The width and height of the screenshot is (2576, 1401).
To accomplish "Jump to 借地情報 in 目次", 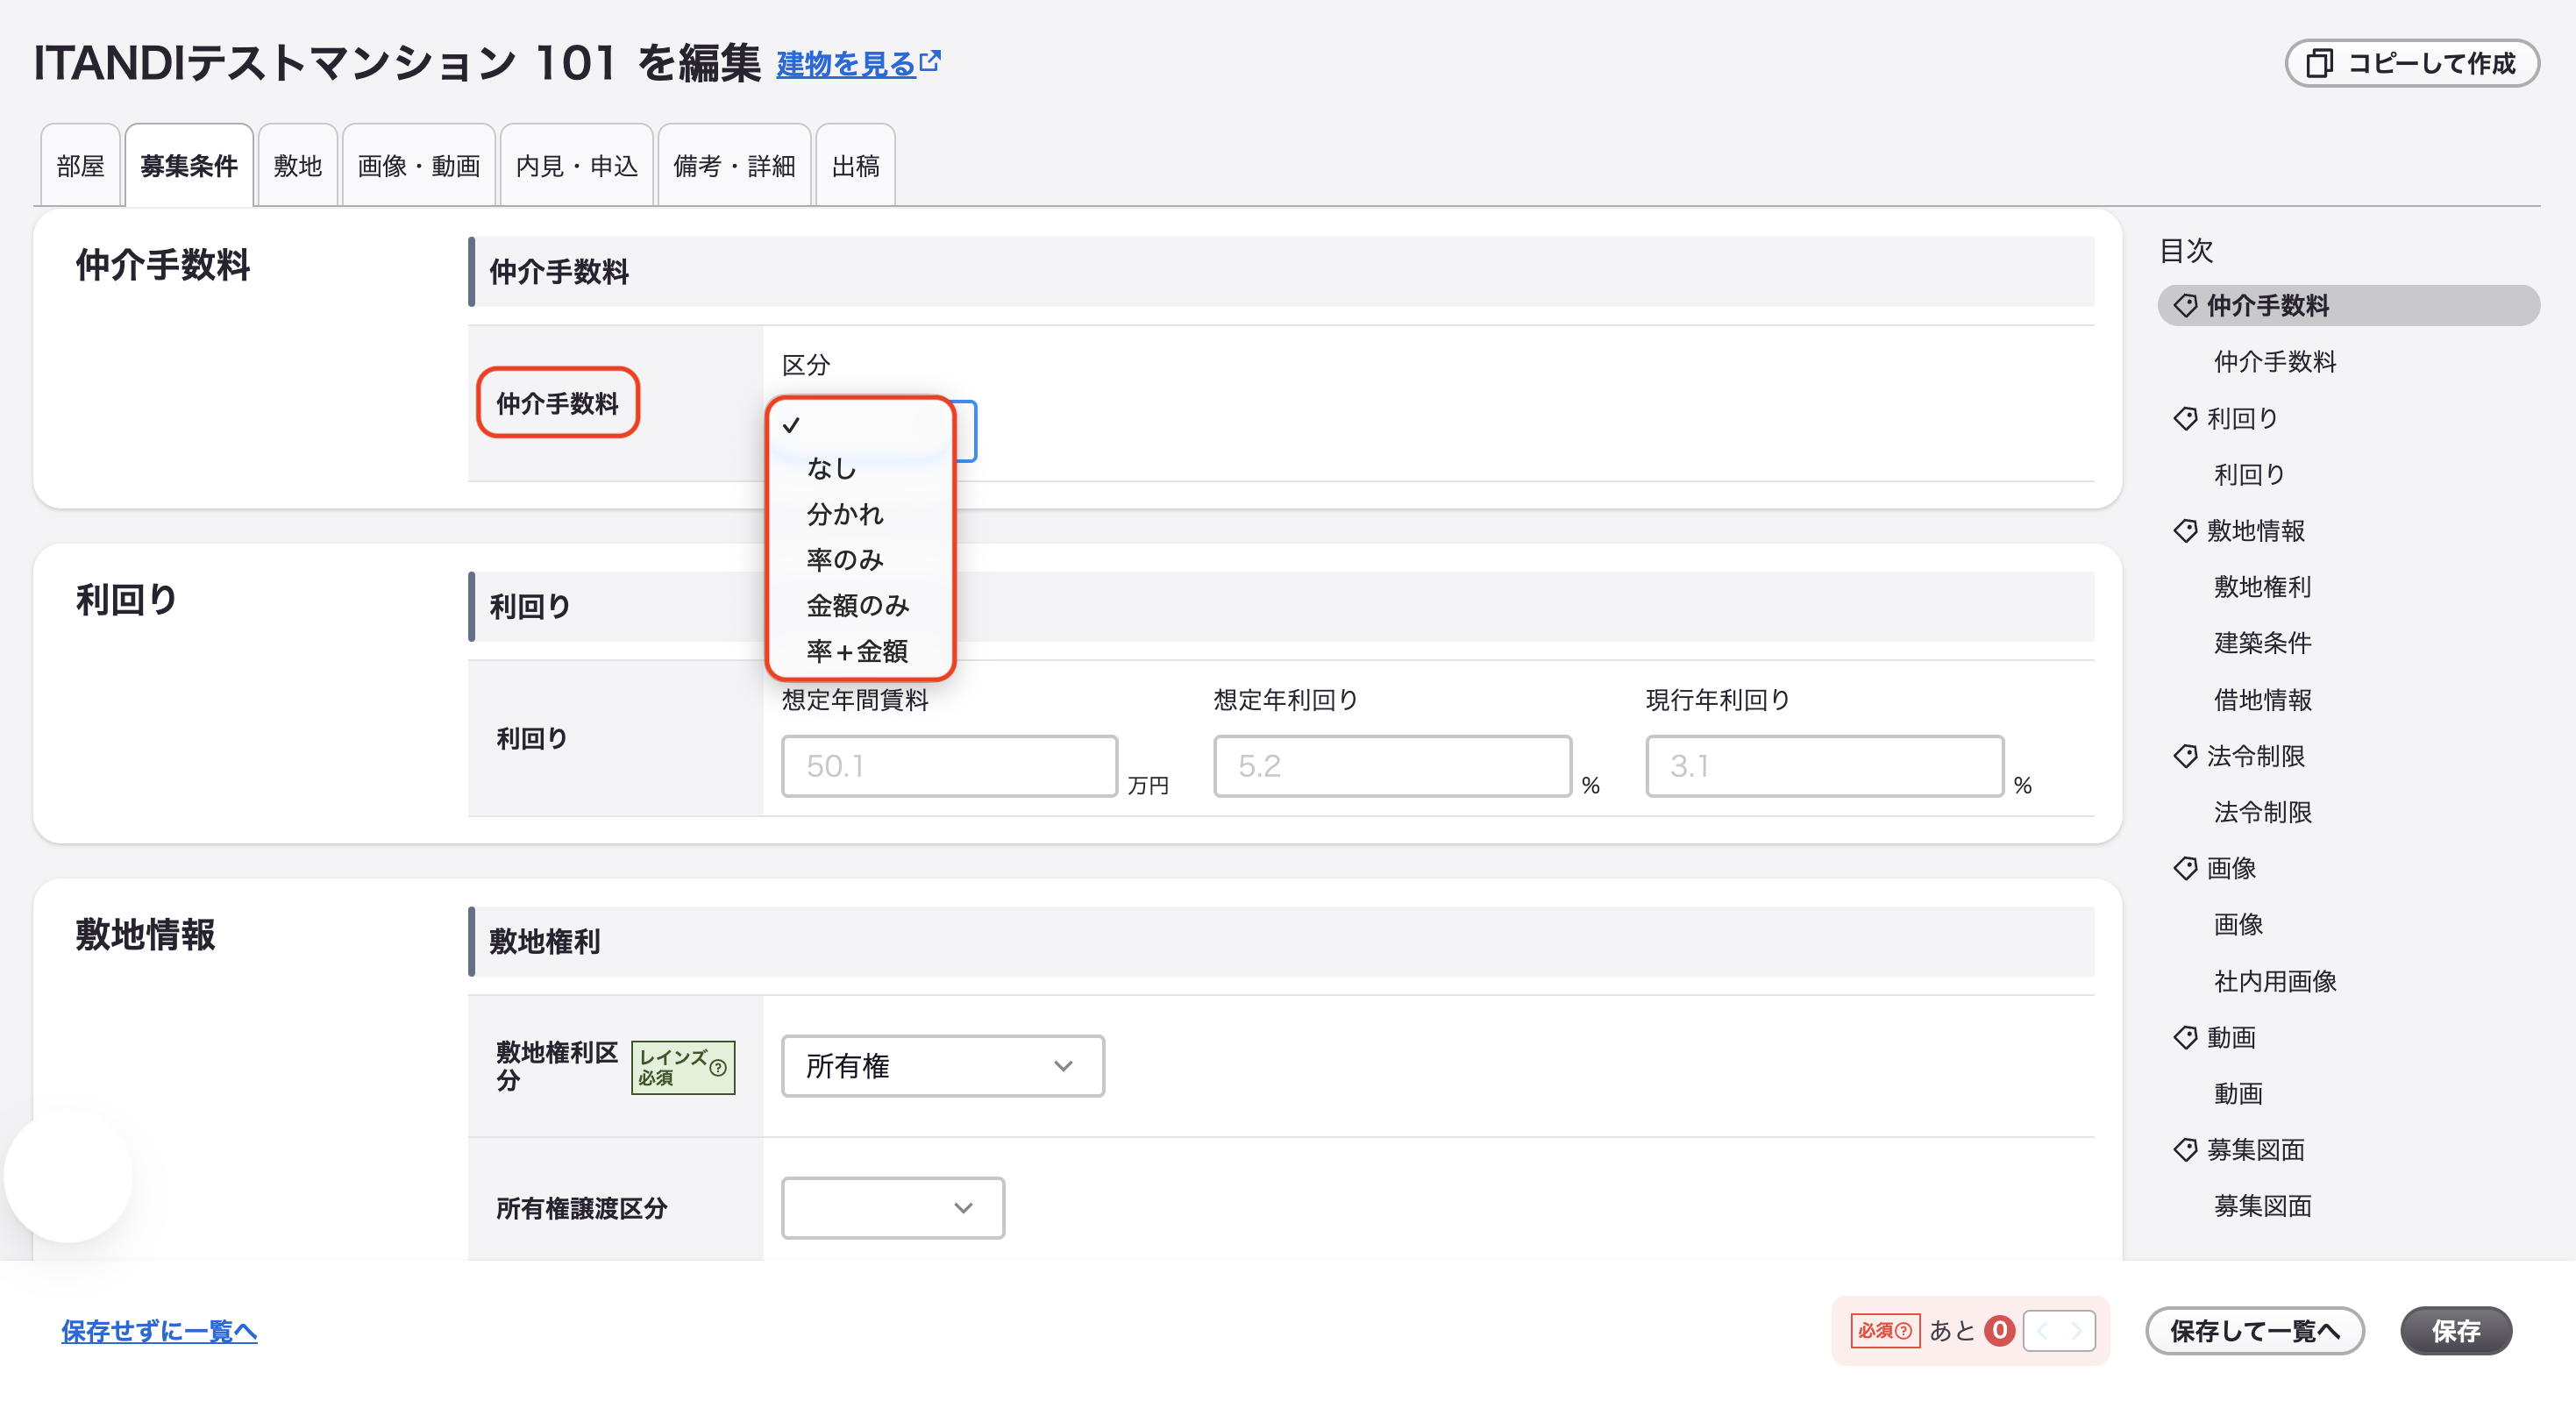I will point(2263,699).
